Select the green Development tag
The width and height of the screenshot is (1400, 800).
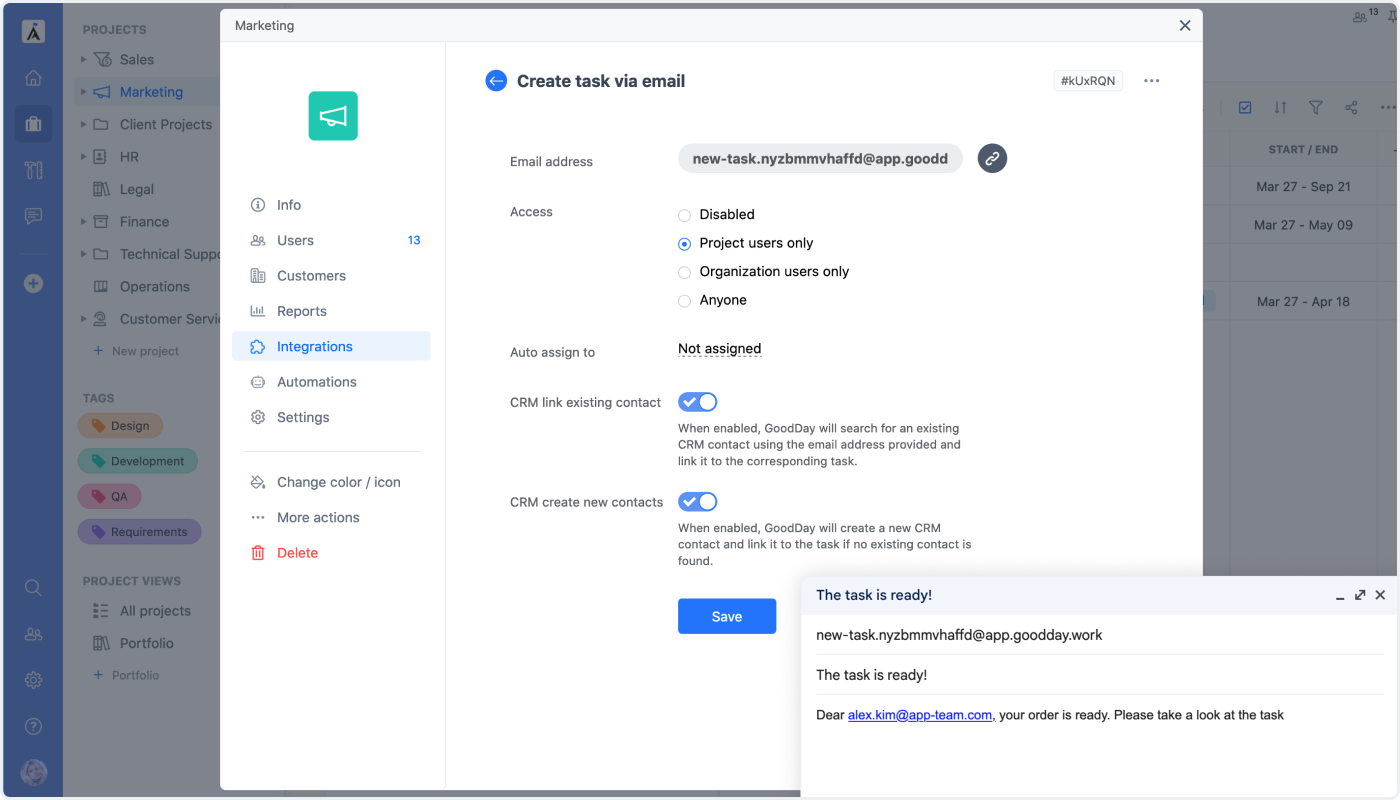[x=138, y=461]
